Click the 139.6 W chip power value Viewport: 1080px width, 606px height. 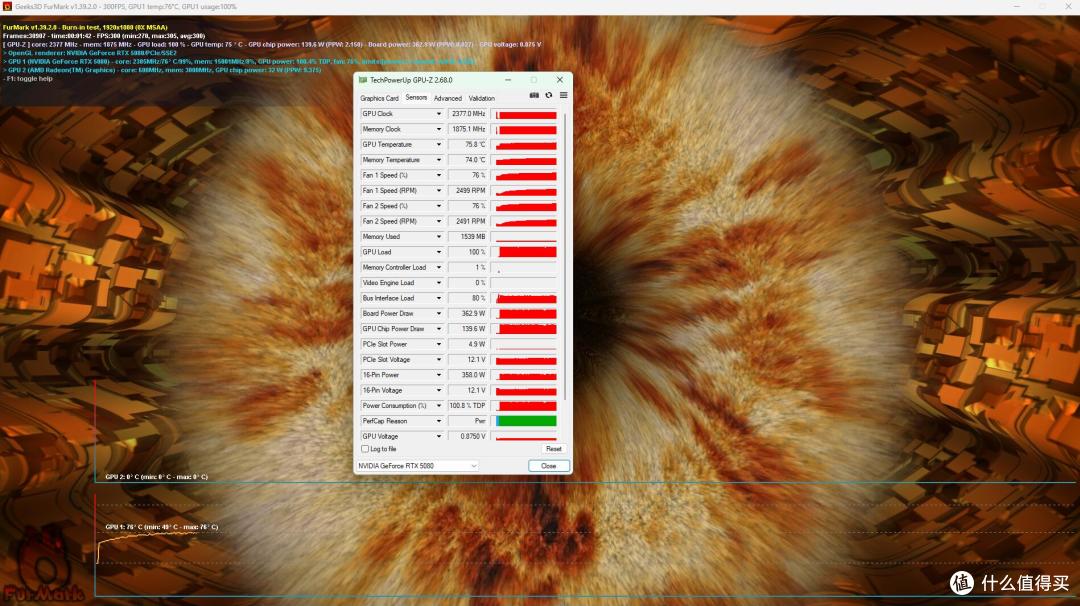coord(468,329)
